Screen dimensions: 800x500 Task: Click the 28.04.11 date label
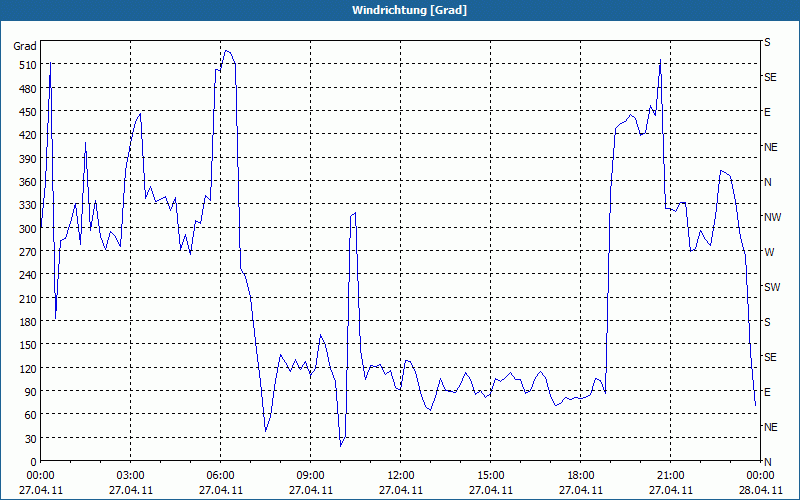[760, 490]
